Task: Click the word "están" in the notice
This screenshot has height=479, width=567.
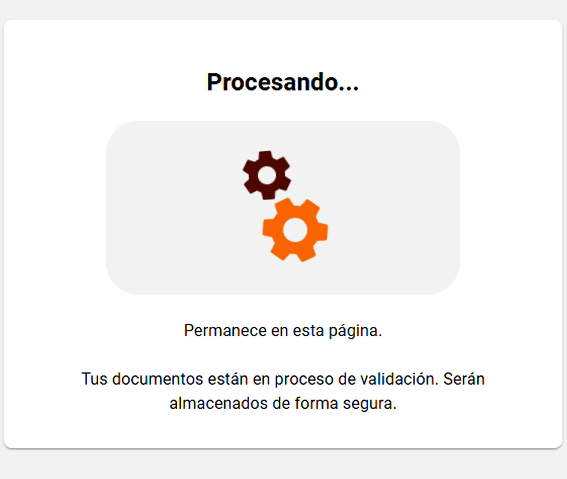Action: [x=228, y=379]
